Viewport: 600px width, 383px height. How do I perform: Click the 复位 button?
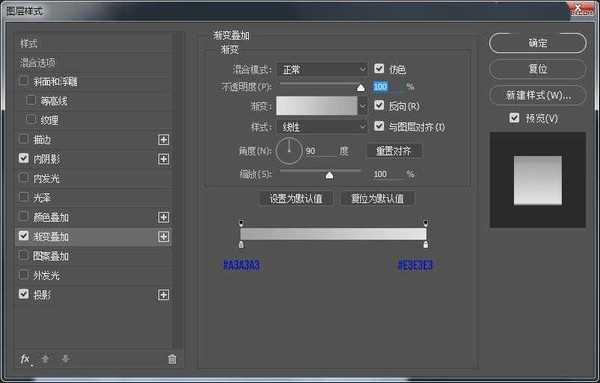click(538, 69)
